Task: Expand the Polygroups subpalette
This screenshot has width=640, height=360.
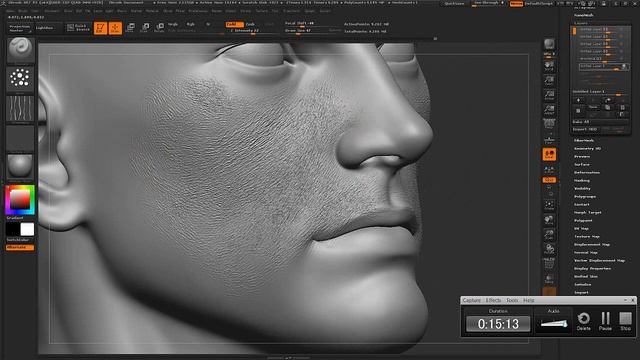Action: (585, 197)
